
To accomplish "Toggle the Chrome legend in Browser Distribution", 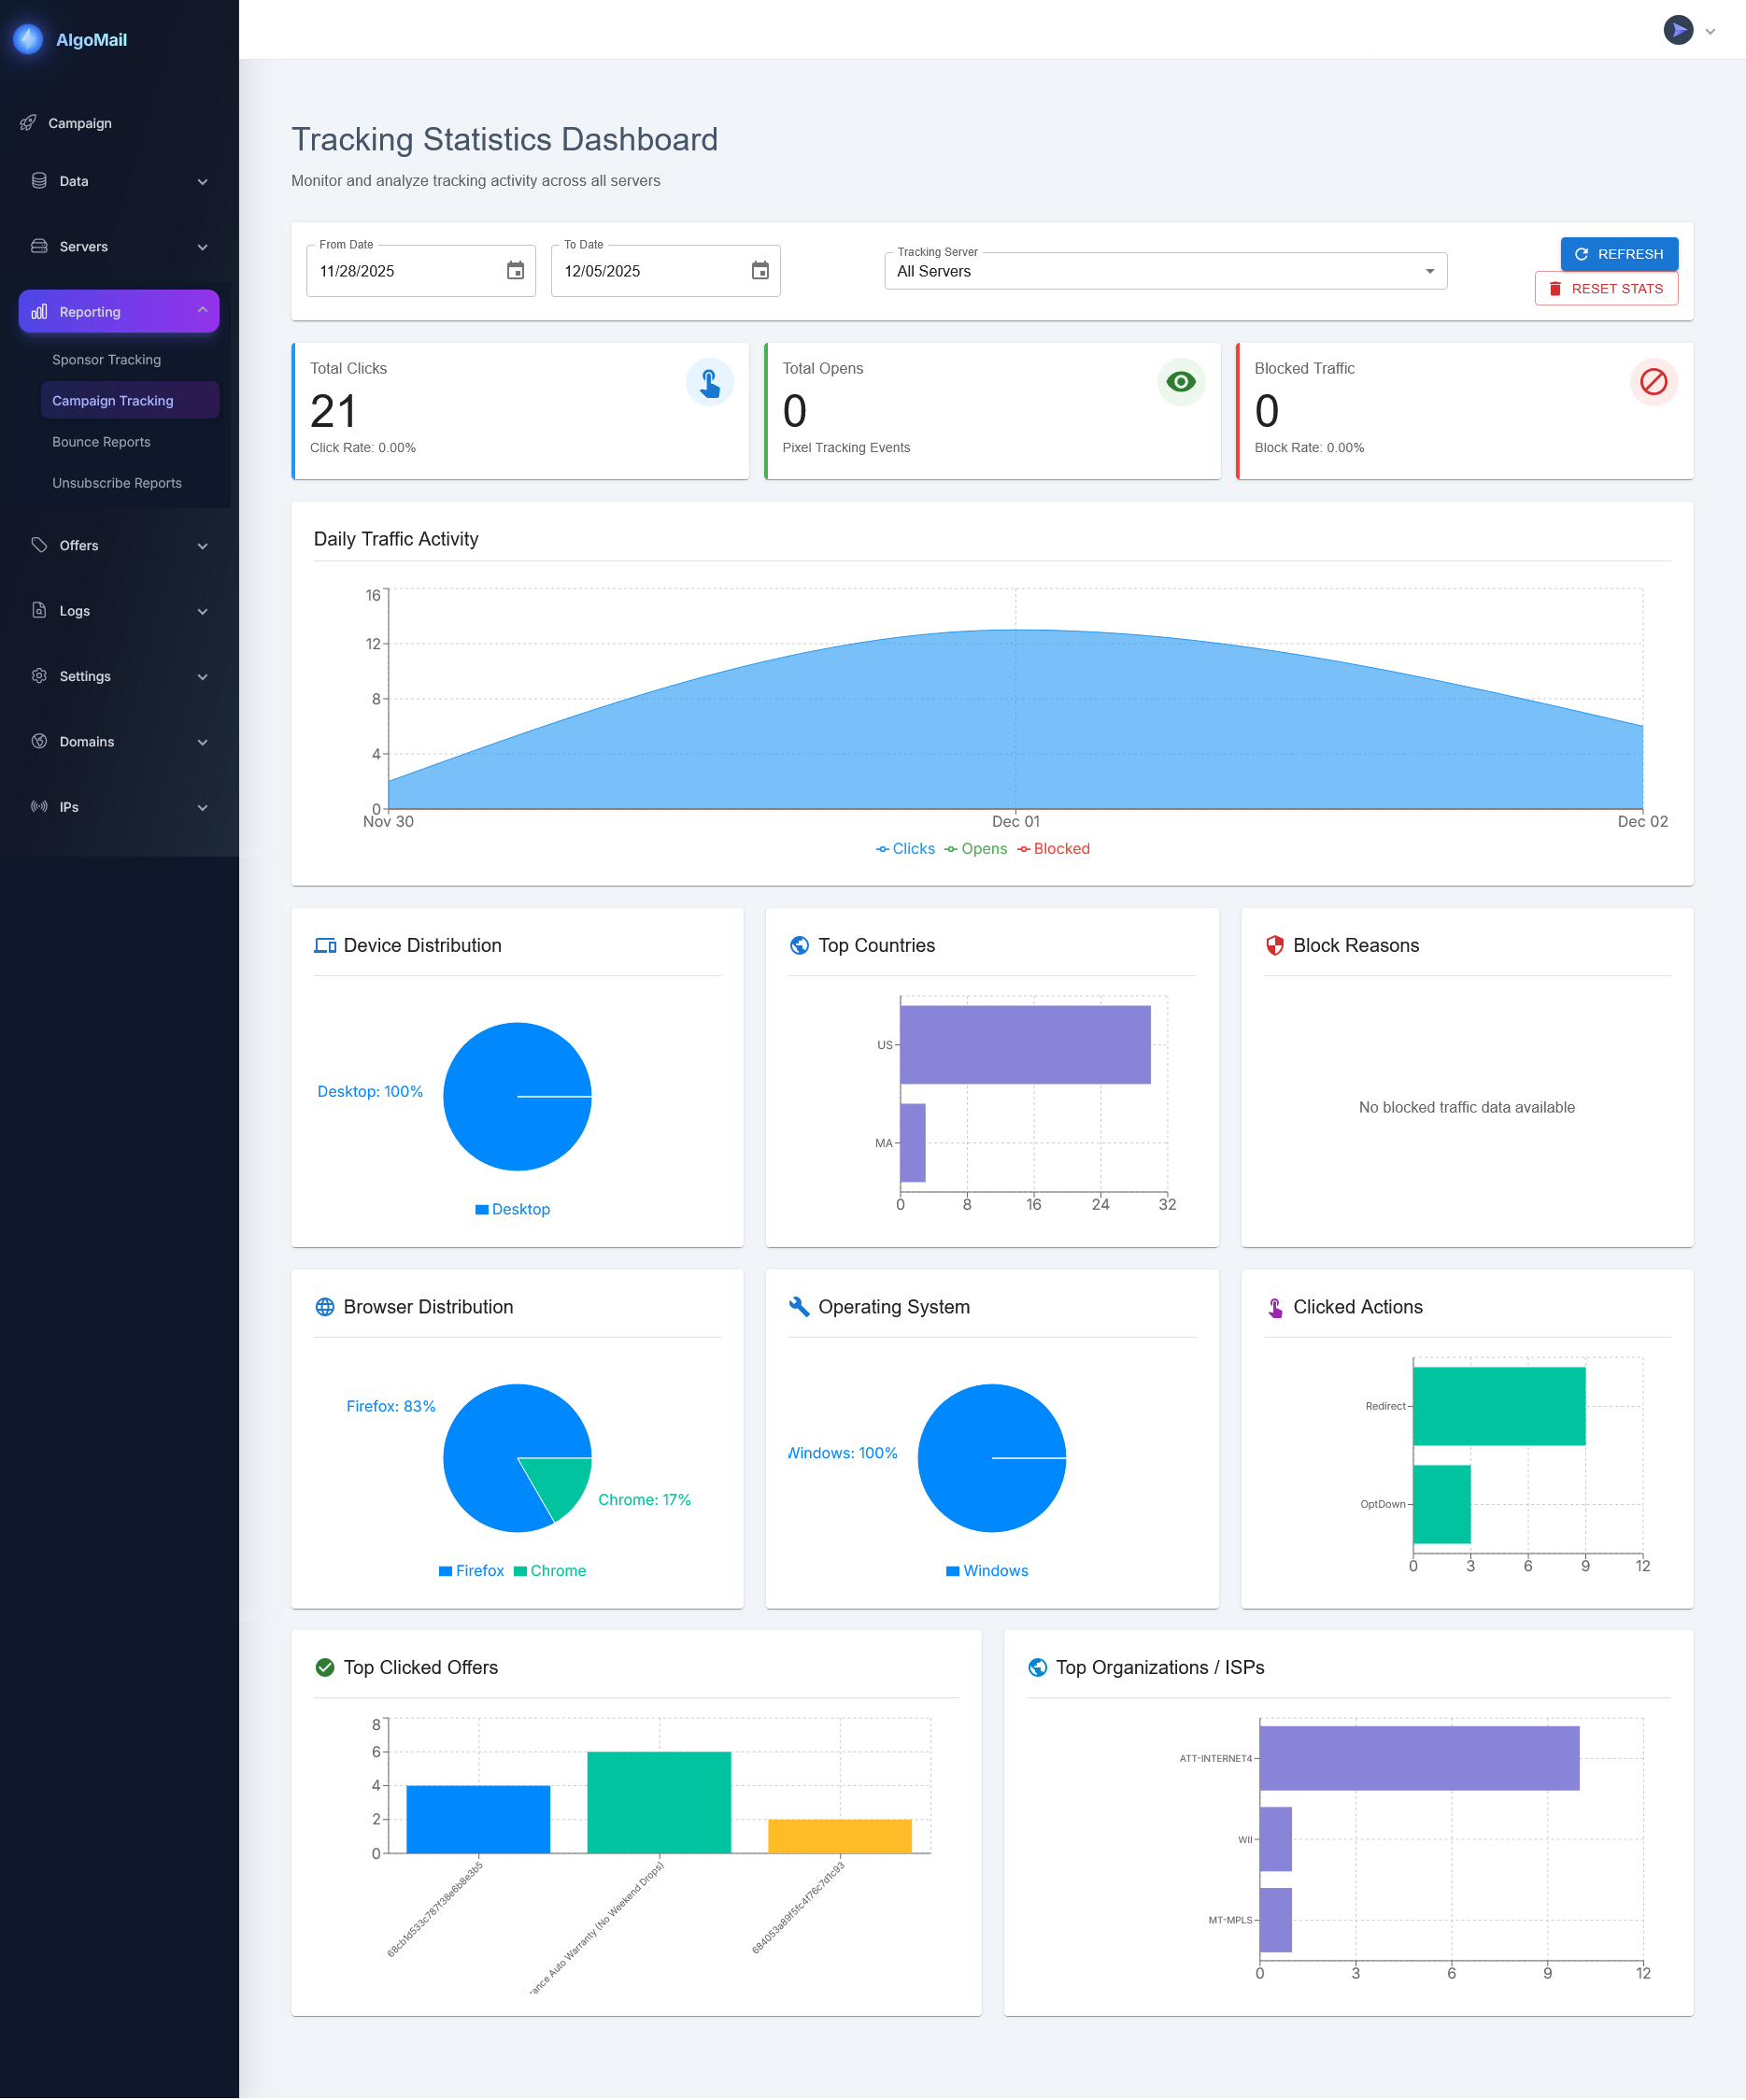I will coord(550,1570).
